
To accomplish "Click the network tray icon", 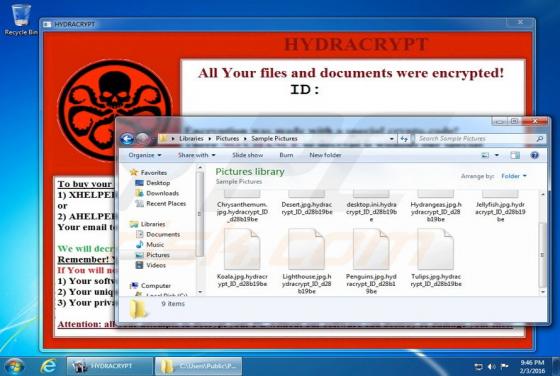I will pos(479,367).
